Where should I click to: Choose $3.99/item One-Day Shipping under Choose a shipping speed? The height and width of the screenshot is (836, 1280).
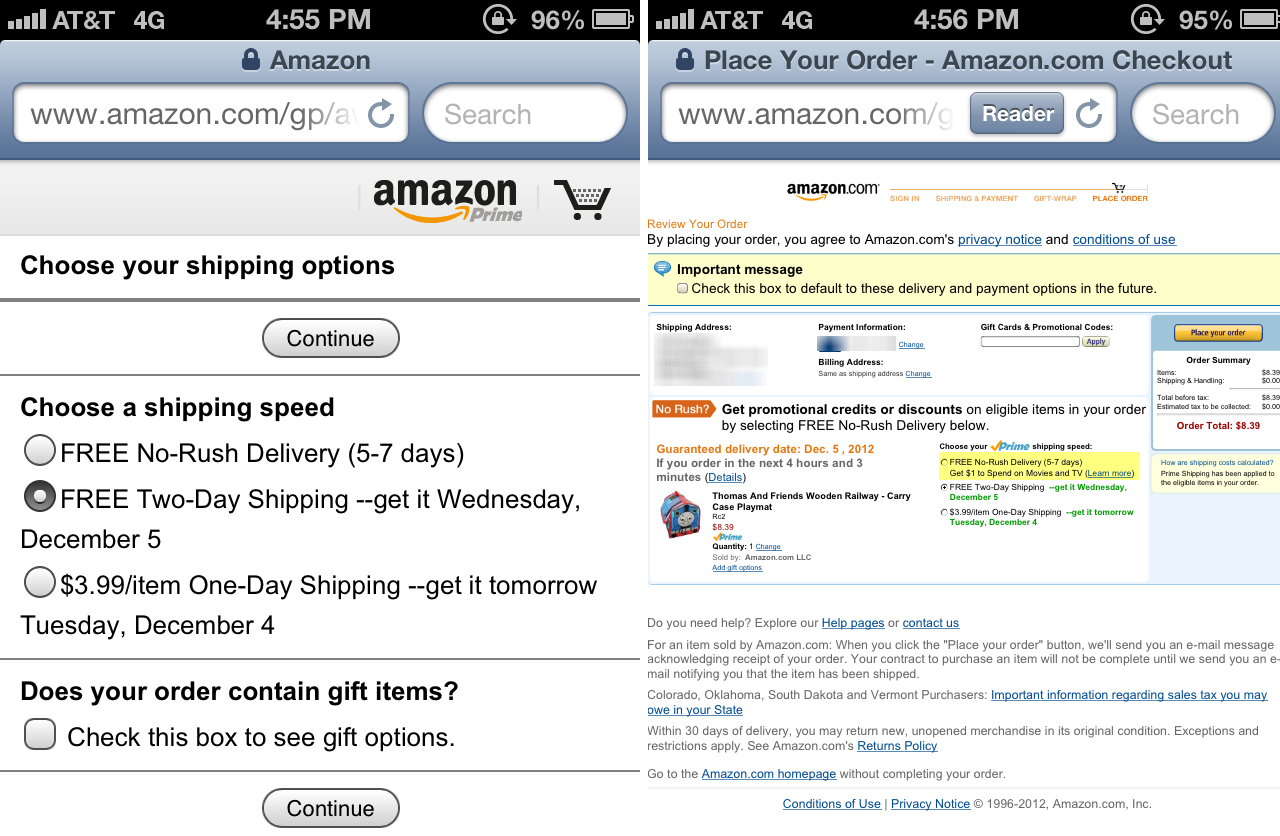click(x=40, y=582)
